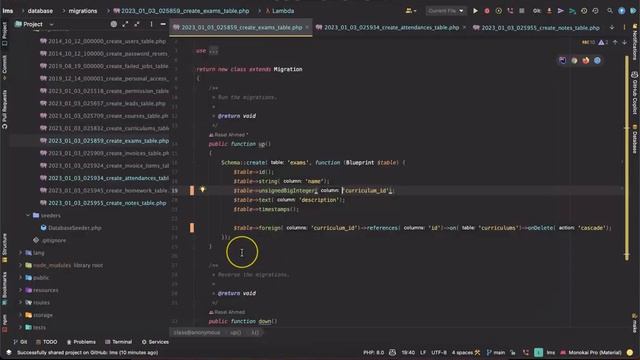Open .gitignore file in tree
640x360 pixels.
(50, 240)
